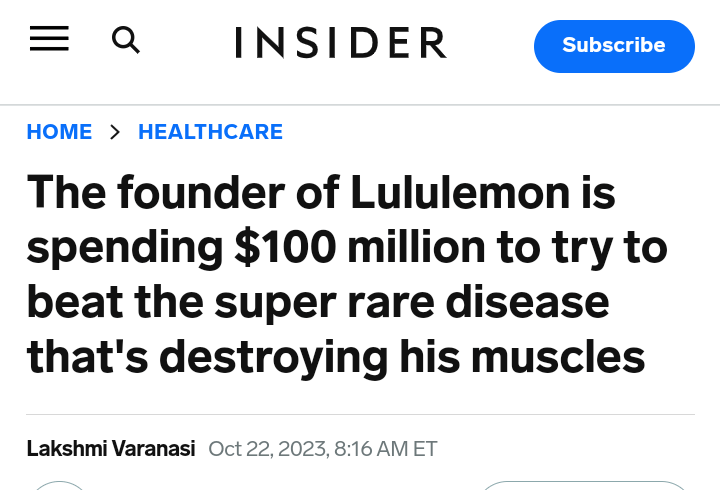Click the divider line above the byline
The width and height of the screenshot is (720, 490).
(360, 414)
